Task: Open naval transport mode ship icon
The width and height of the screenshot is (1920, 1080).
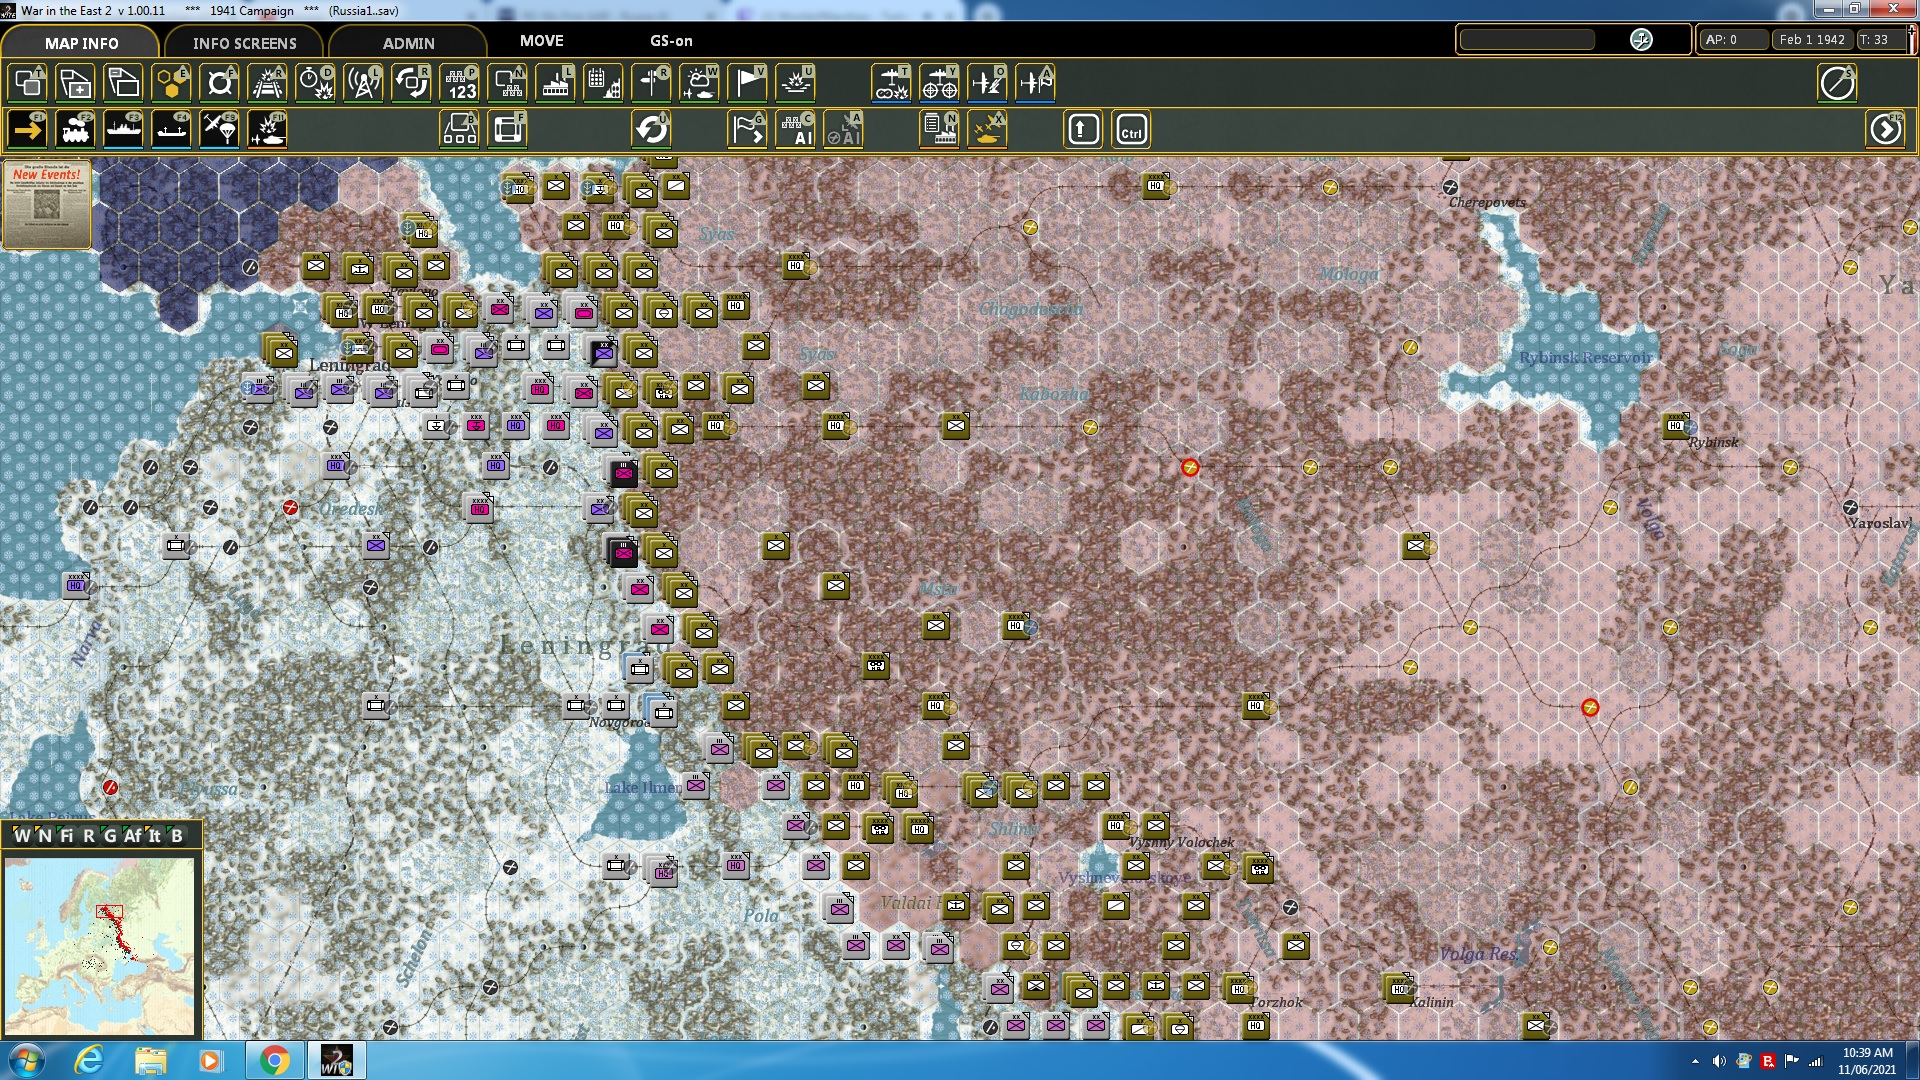Action: click(124, 128)
